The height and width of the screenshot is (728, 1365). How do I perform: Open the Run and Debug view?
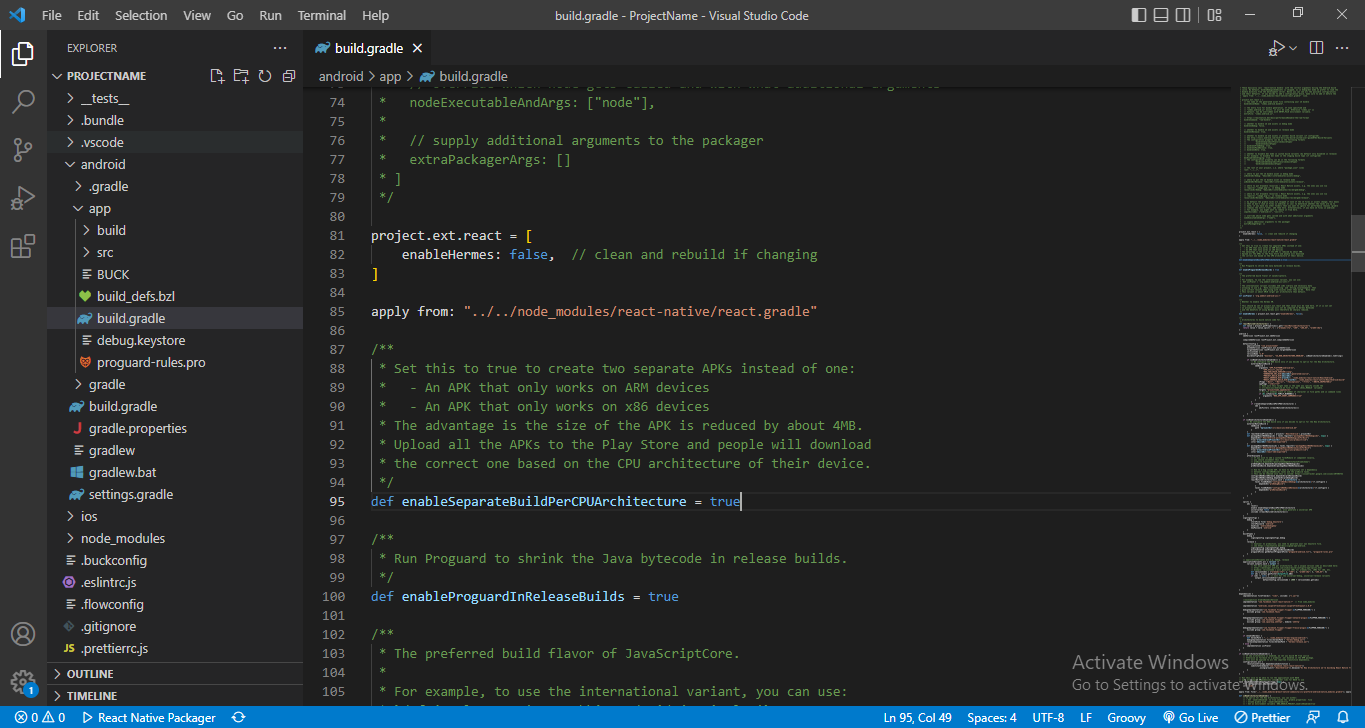[22, 198]
